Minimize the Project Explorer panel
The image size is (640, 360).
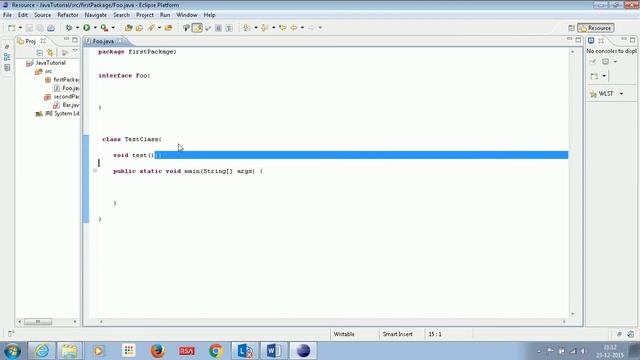[66, 40]
